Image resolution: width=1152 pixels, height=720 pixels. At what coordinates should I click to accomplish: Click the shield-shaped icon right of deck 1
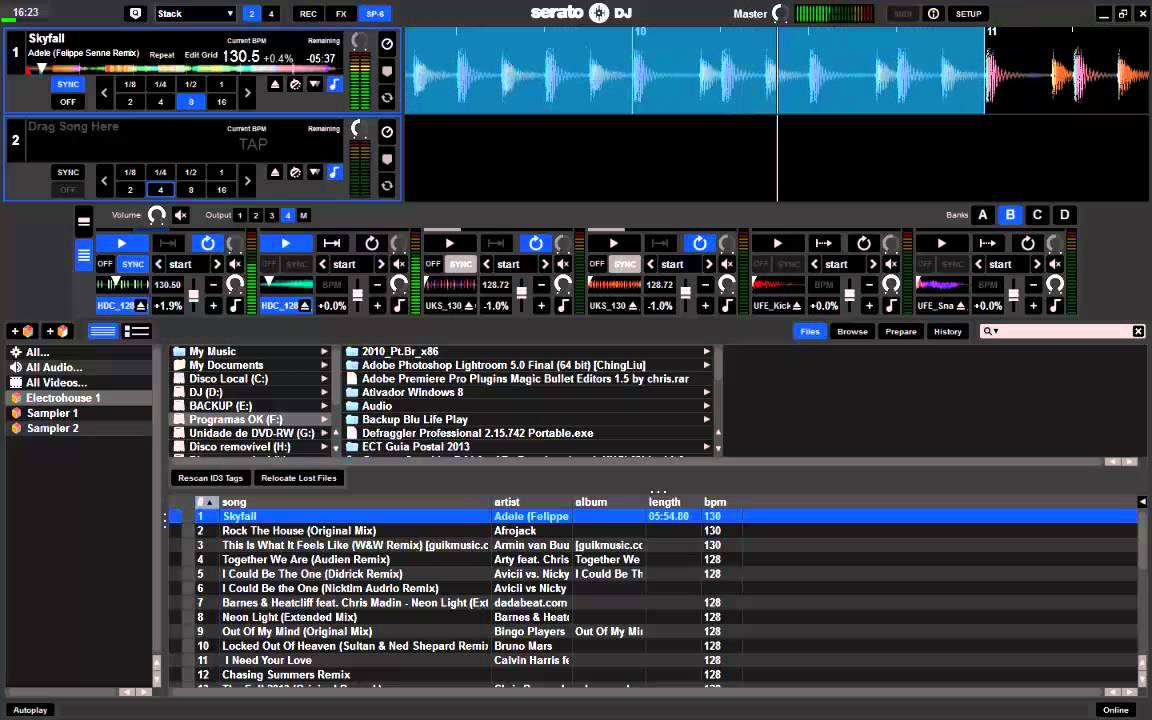pyautogui.click(x=387, y=71)
